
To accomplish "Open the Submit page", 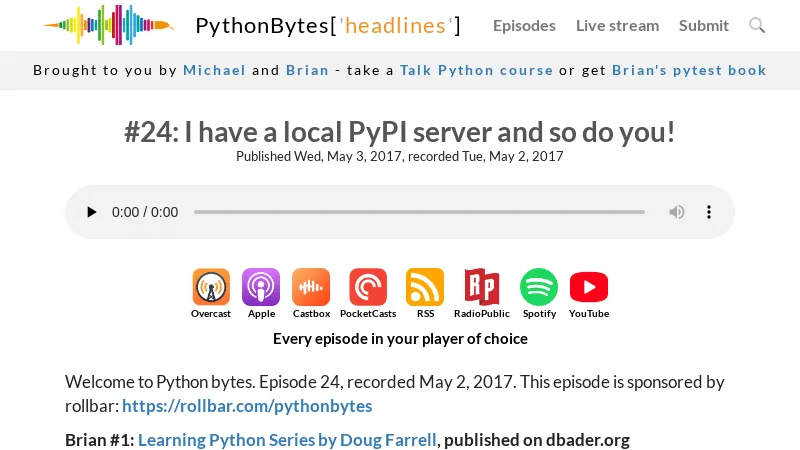I will (x=704, y=26).
